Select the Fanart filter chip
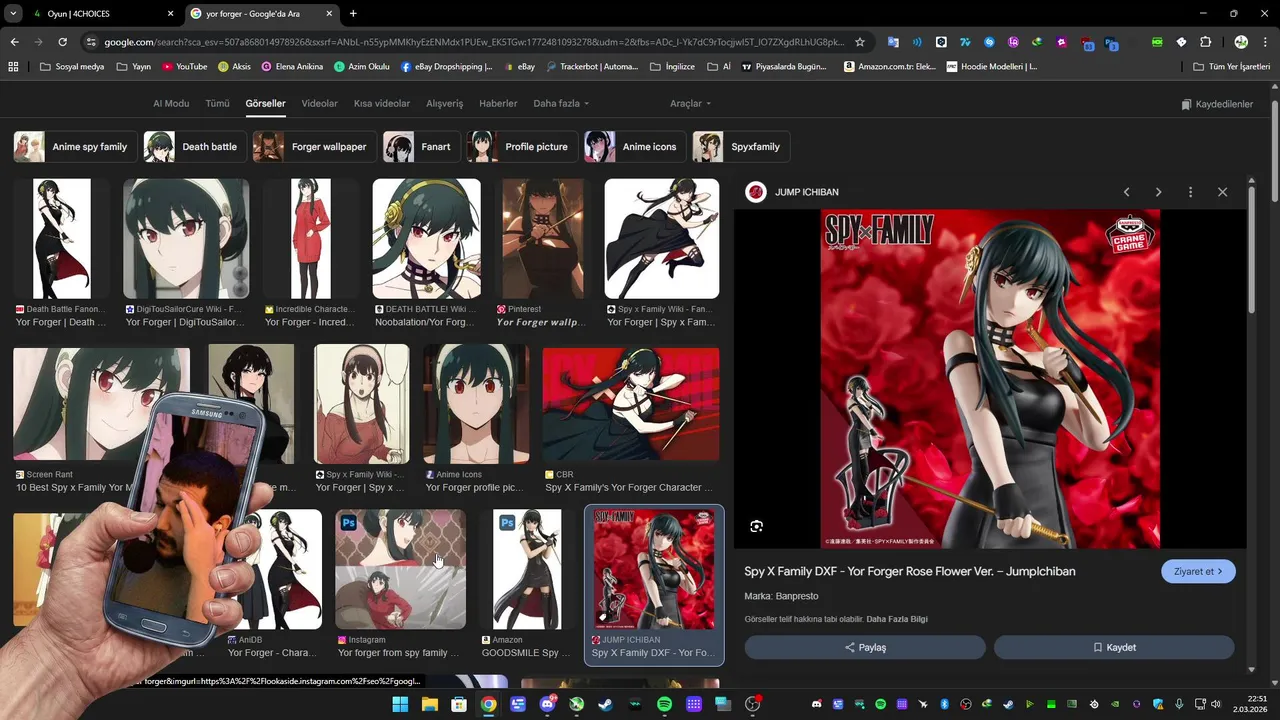The image size is (1280, 720). pyautogui.click(x=422, y=147)
